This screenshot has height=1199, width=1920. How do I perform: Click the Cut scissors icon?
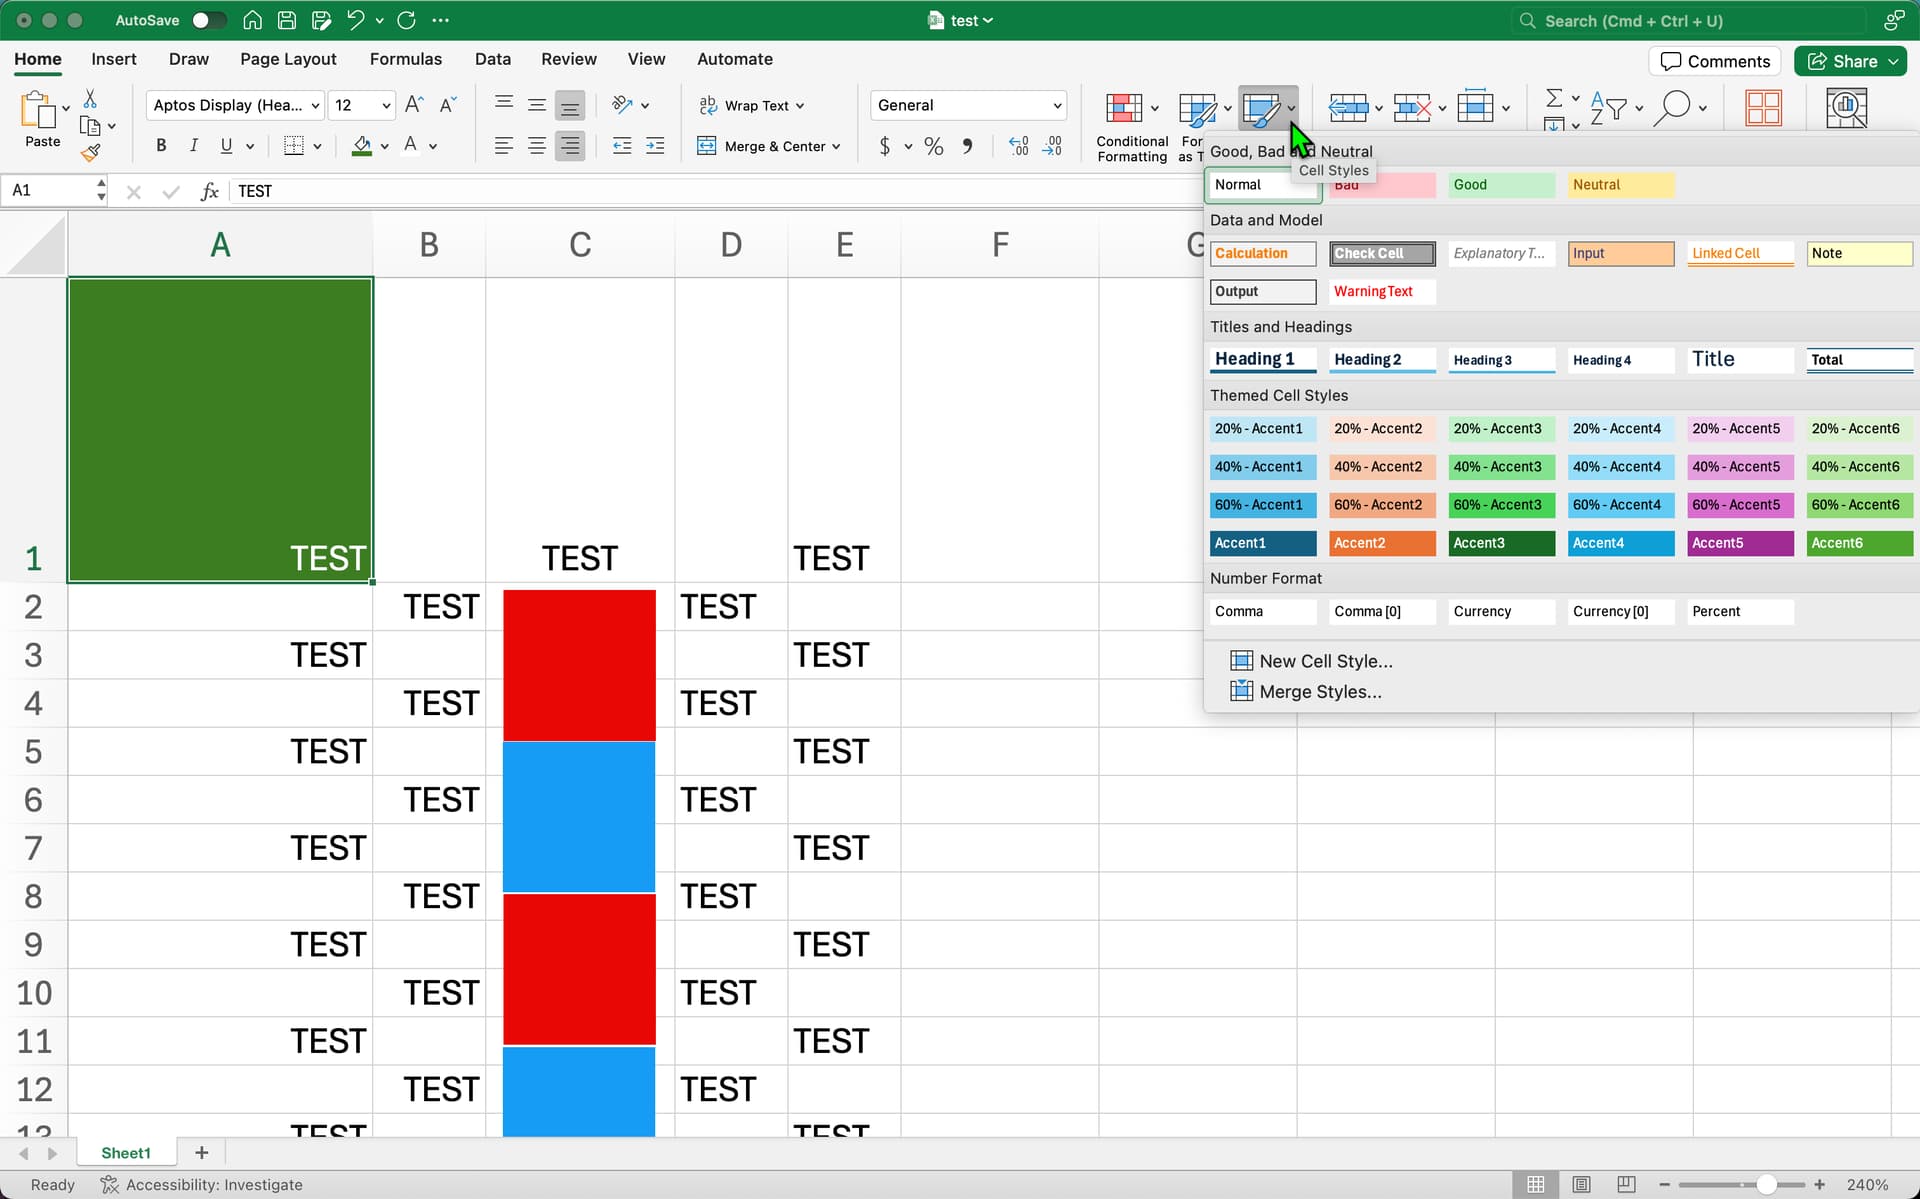tap(90, 99)
